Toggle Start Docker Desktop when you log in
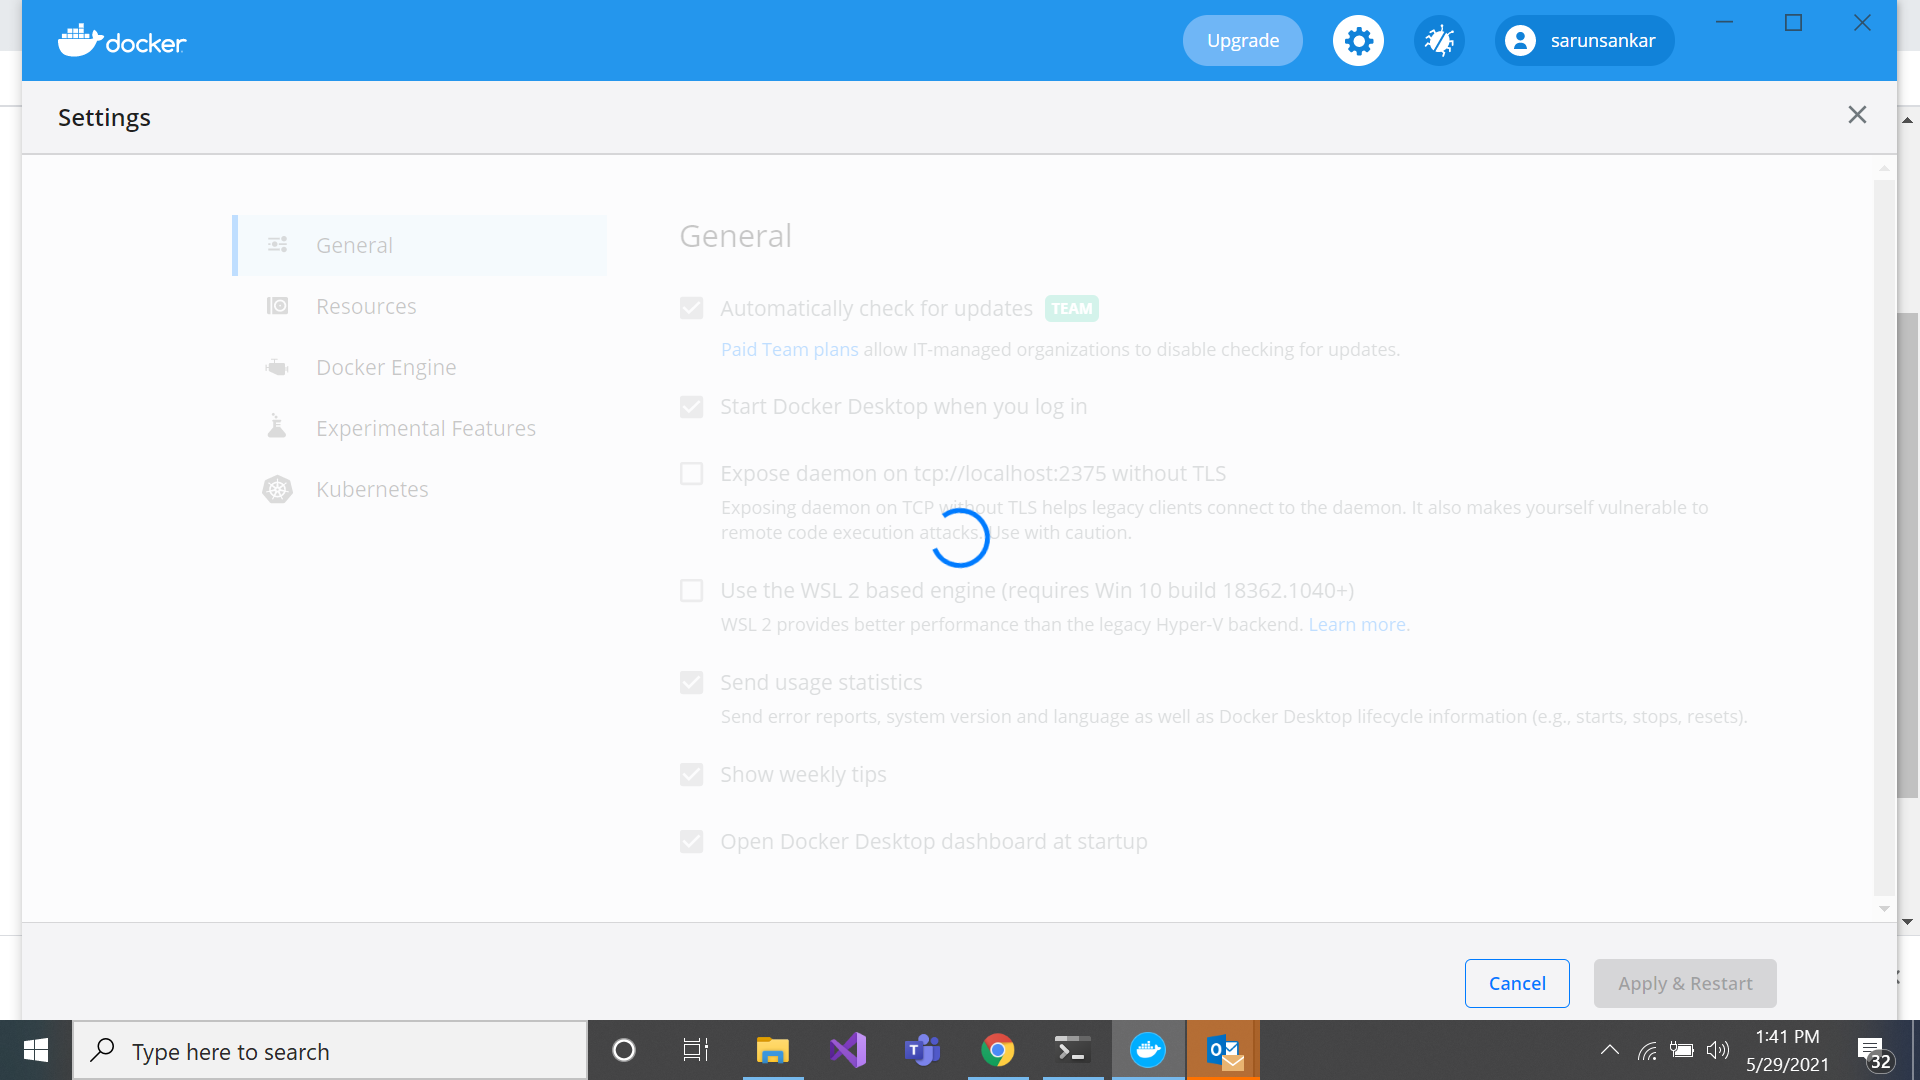 [691, 407]
